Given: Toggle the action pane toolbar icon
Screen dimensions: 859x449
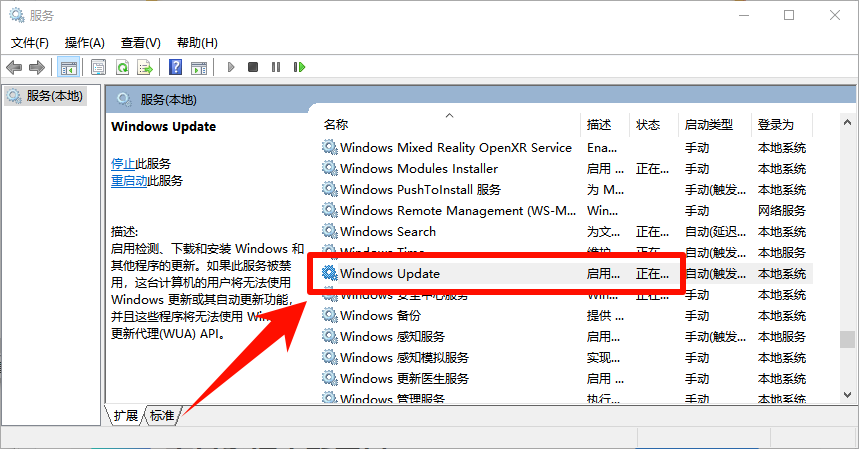Looking at the screenshot, I should pos(199,67).
